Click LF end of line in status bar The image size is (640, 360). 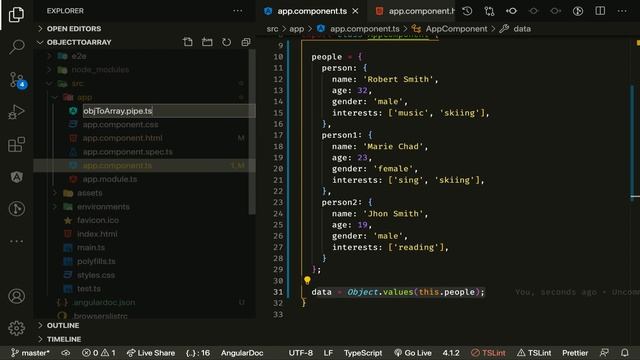click(x=328, y=353)
